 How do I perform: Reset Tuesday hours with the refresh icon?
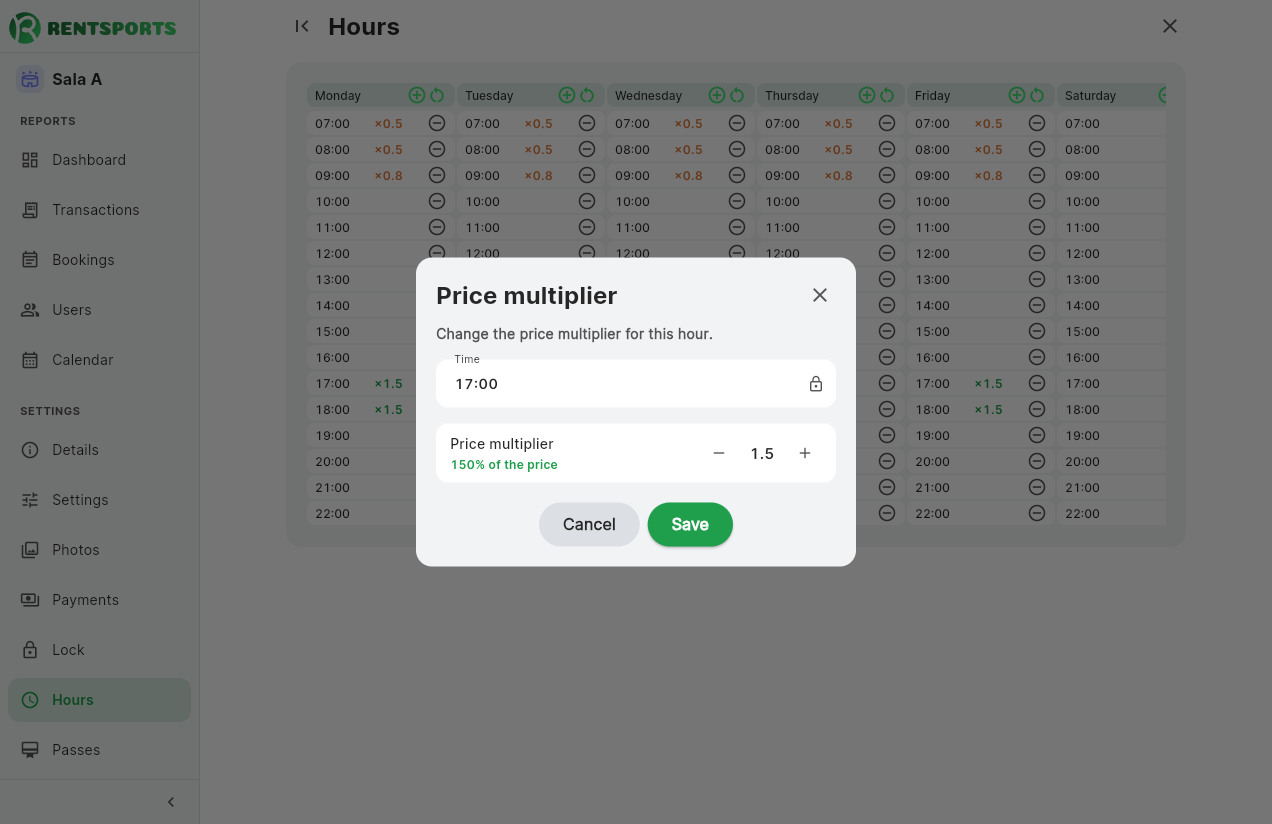(587, 95)
